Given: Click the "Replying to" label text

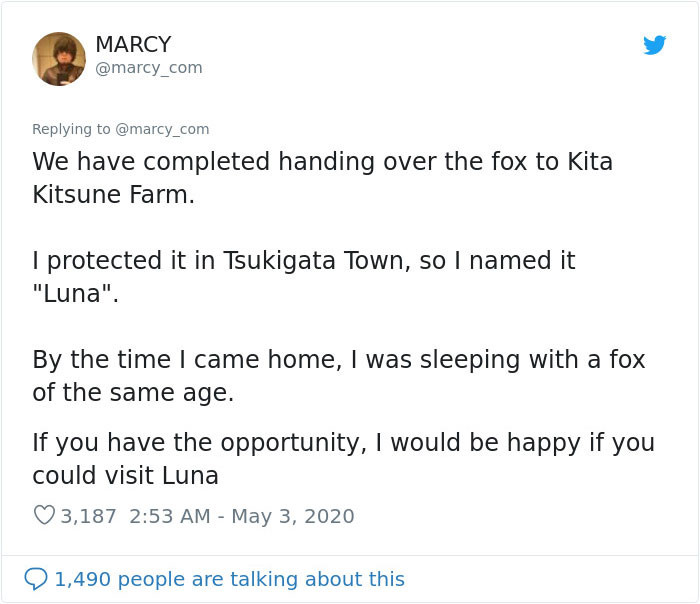Looking at the screenshot, I should point(72,129).
